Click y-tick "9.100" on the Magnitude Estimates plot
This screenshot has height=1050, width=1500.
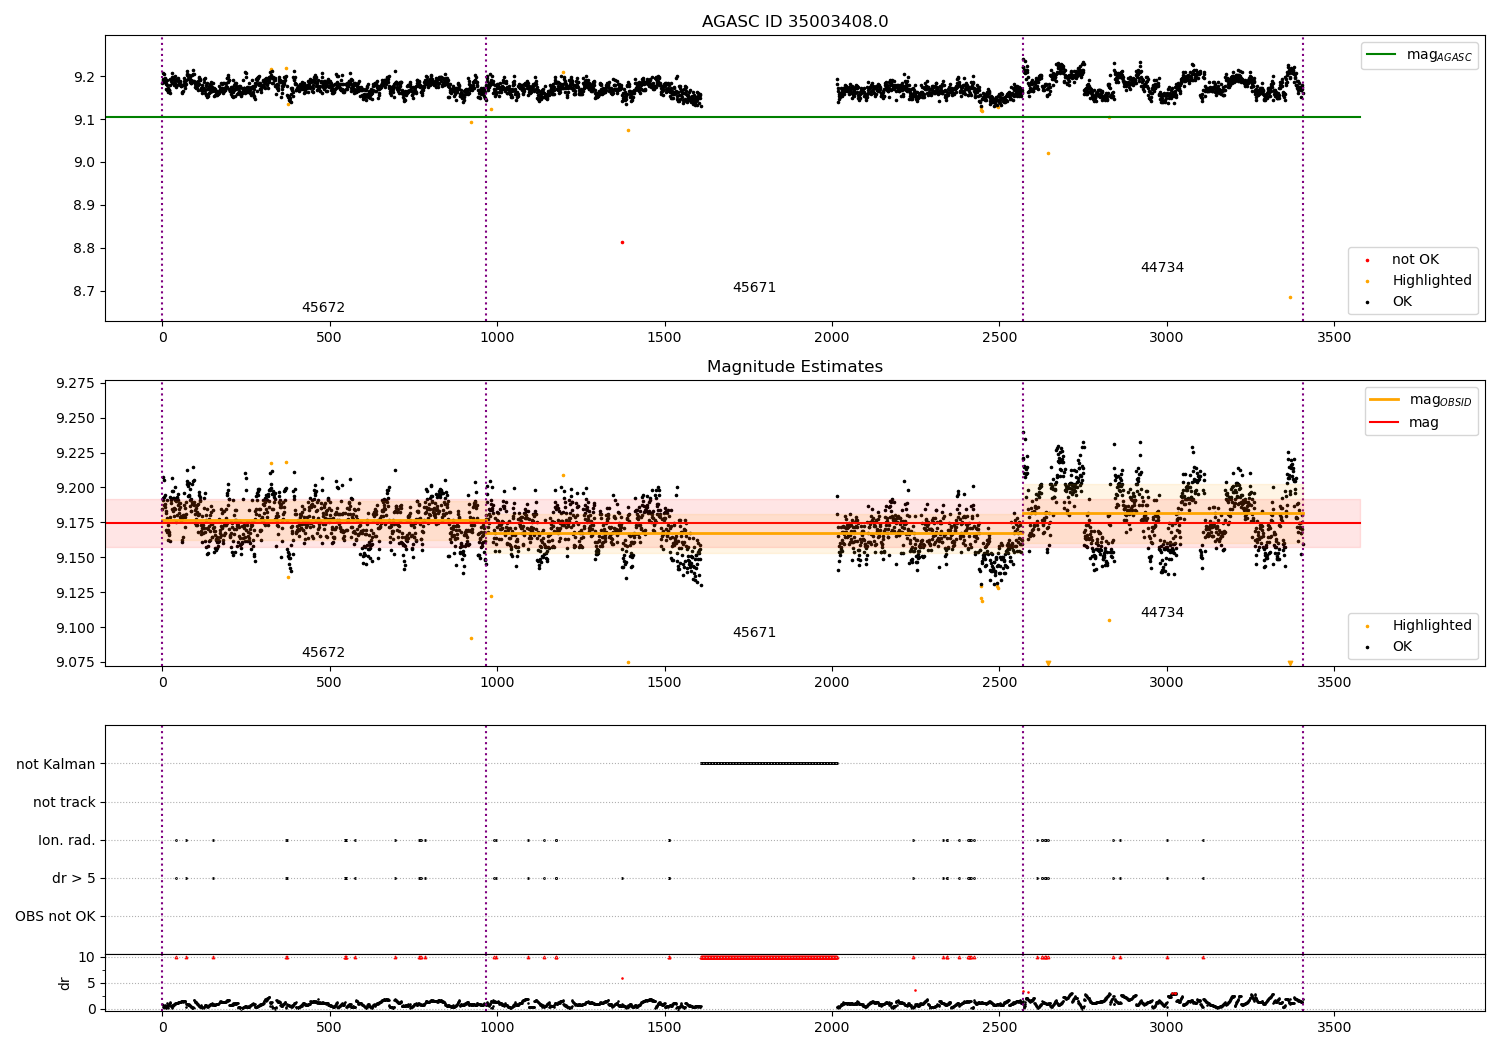click(x=76, y=629)
